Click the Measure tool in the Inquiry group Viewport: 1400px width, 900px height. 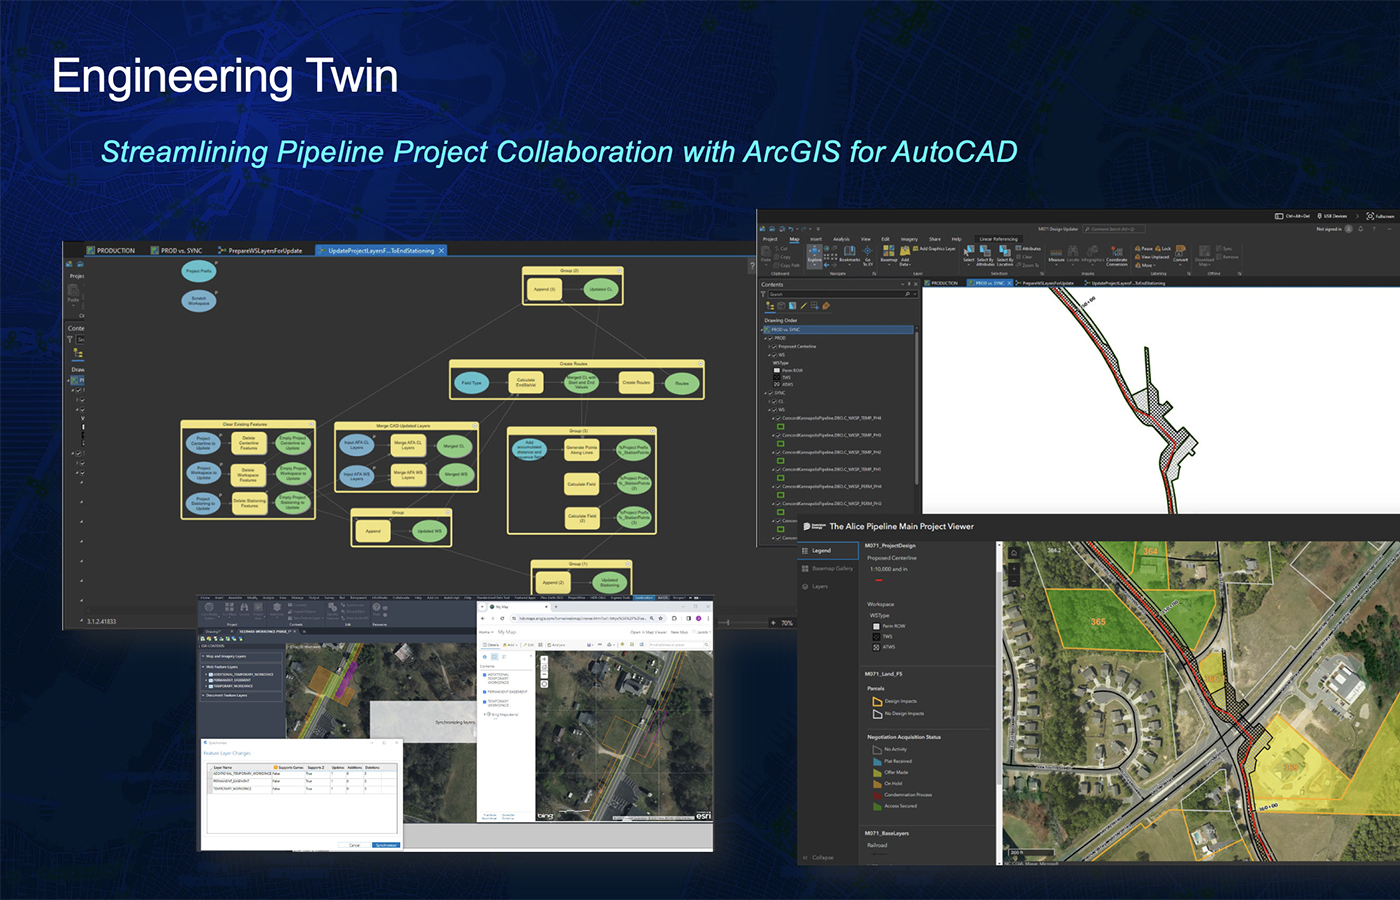click(1056, 256)
